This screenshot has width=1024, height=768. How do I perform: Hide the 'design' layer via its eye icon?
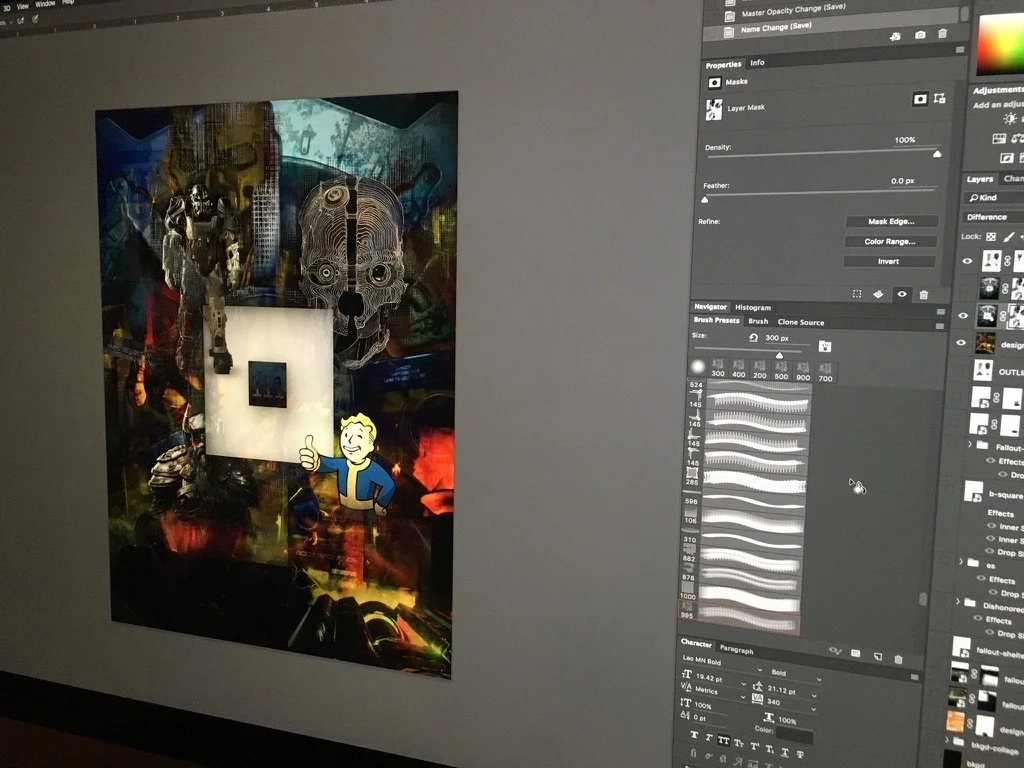[x=961, y=343]
